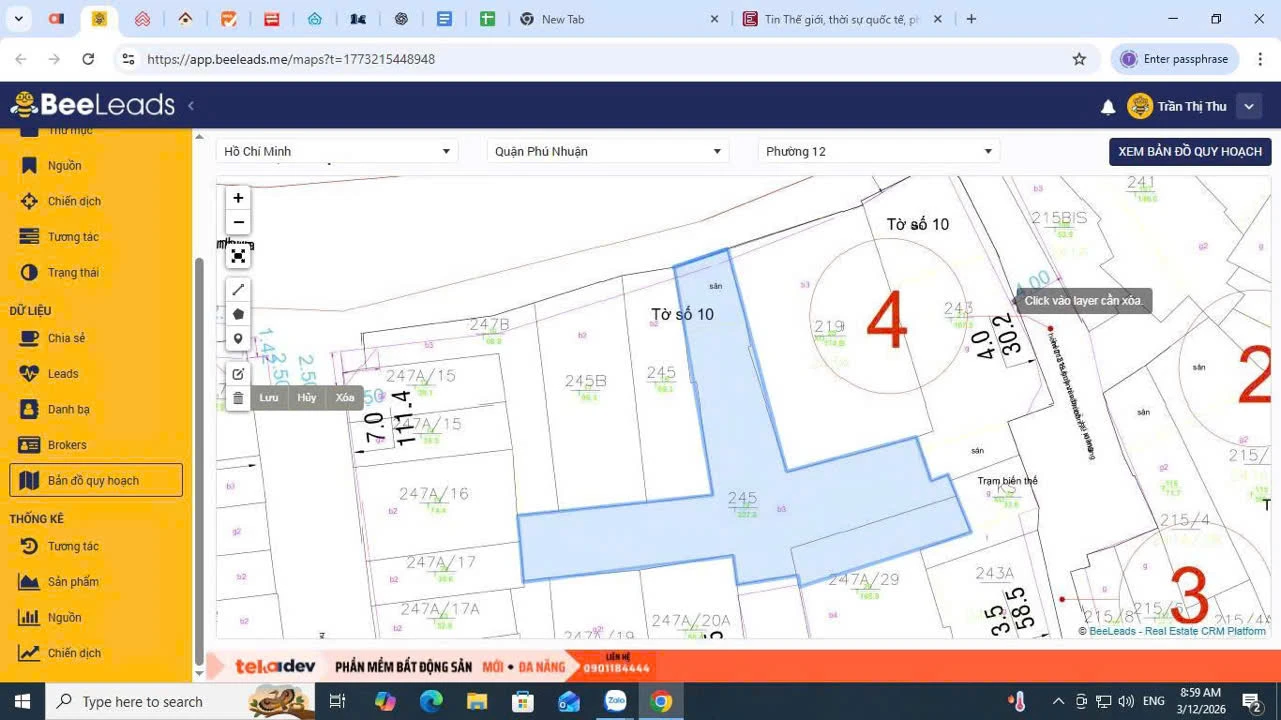Expand the Phường 12 ward dropdown
1281x720 pixels.
tap(878, 151)
